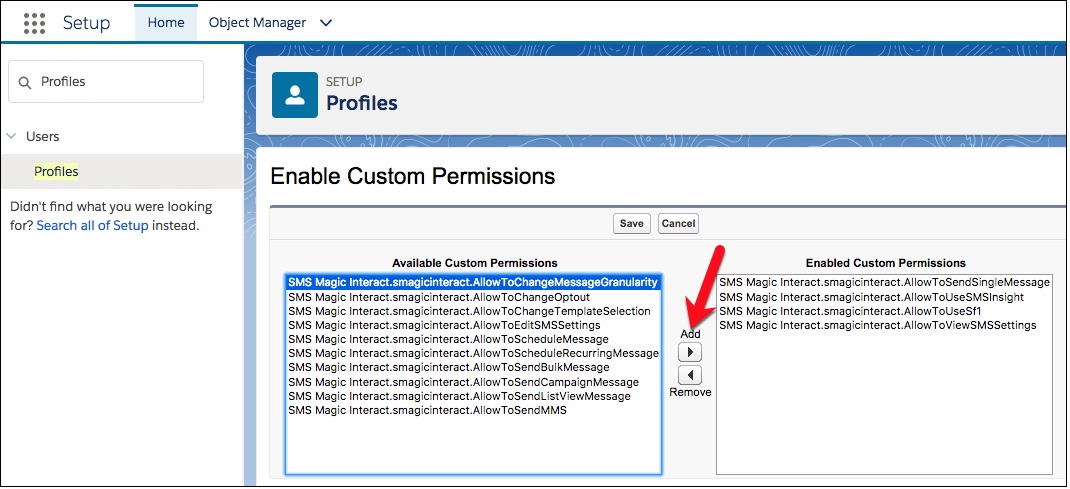Screen dimensions: 1070x489
Task: Select AllowToUseSf1 in Enabled list
Action: coord(884,311)
